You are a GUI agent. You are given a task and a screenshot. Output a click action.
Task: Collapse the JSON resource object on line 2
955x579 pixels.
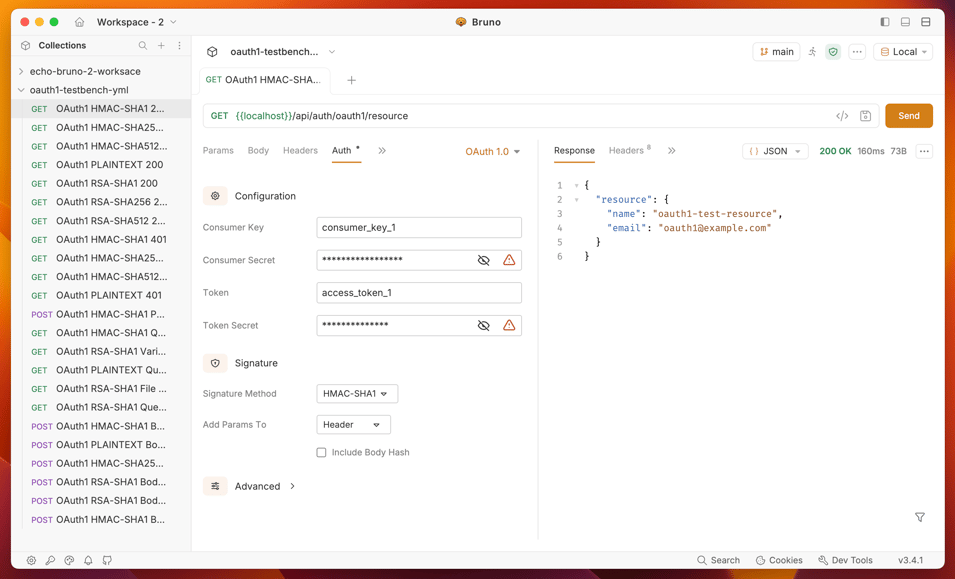[x=576, y=200]
